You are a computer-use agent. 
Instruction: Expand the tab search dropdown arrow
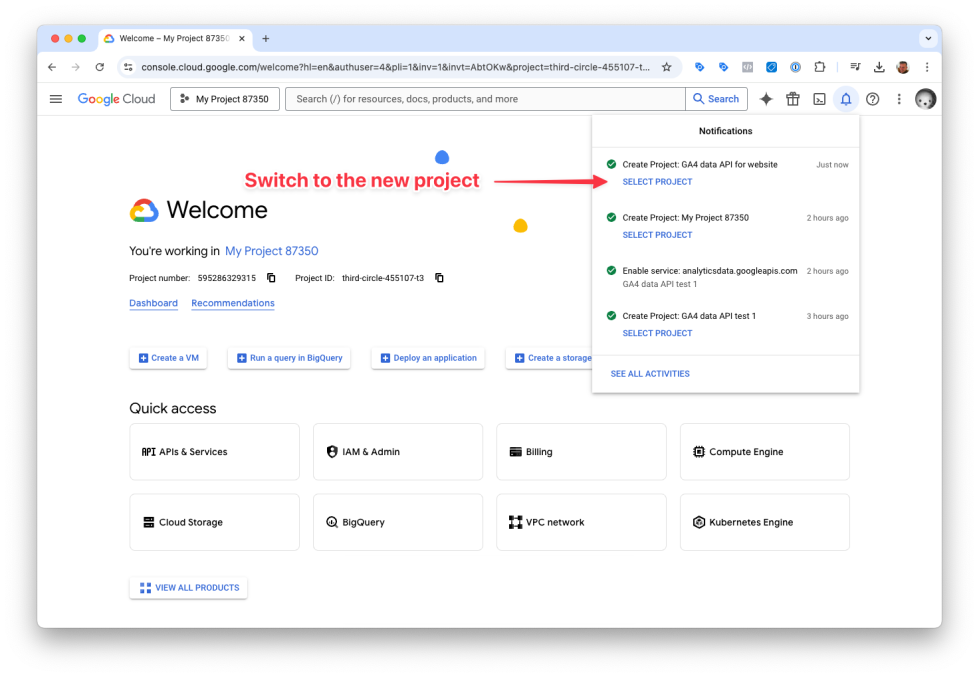coord(928,39)
